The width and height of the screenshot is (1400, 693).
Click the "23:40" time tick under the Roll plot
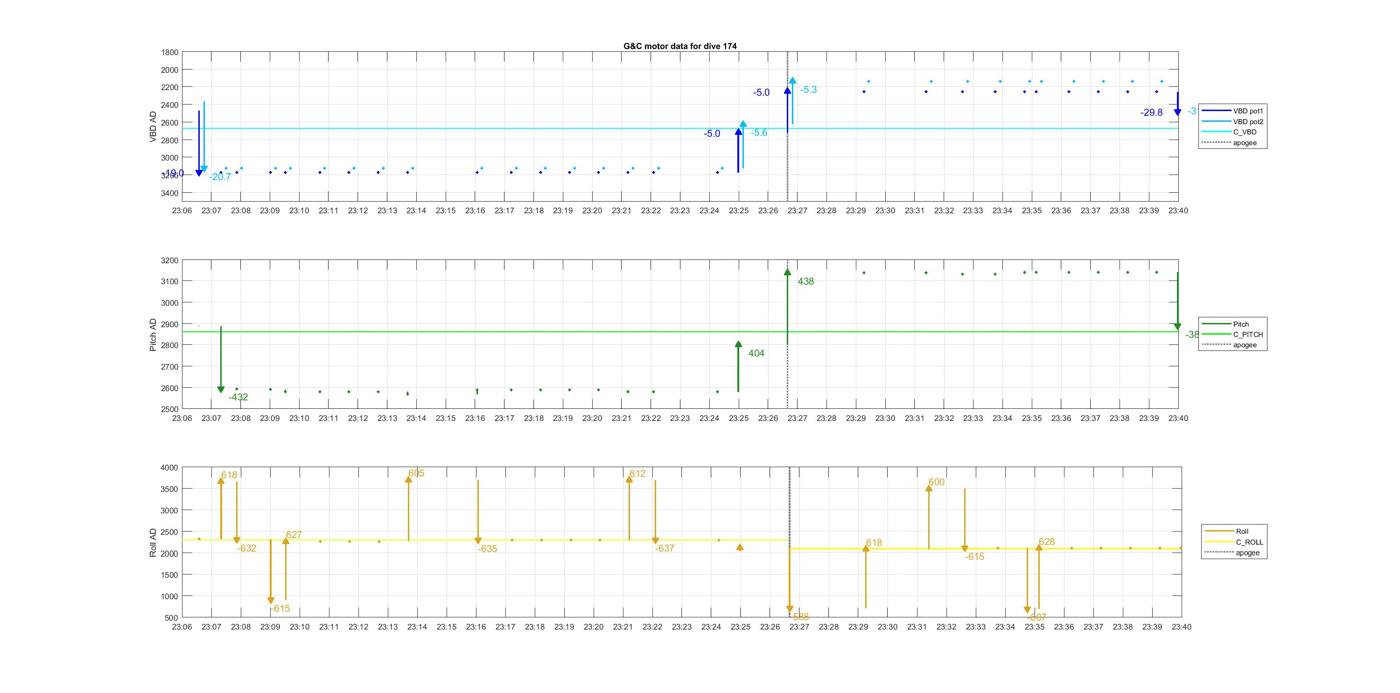coord(1179,628)
